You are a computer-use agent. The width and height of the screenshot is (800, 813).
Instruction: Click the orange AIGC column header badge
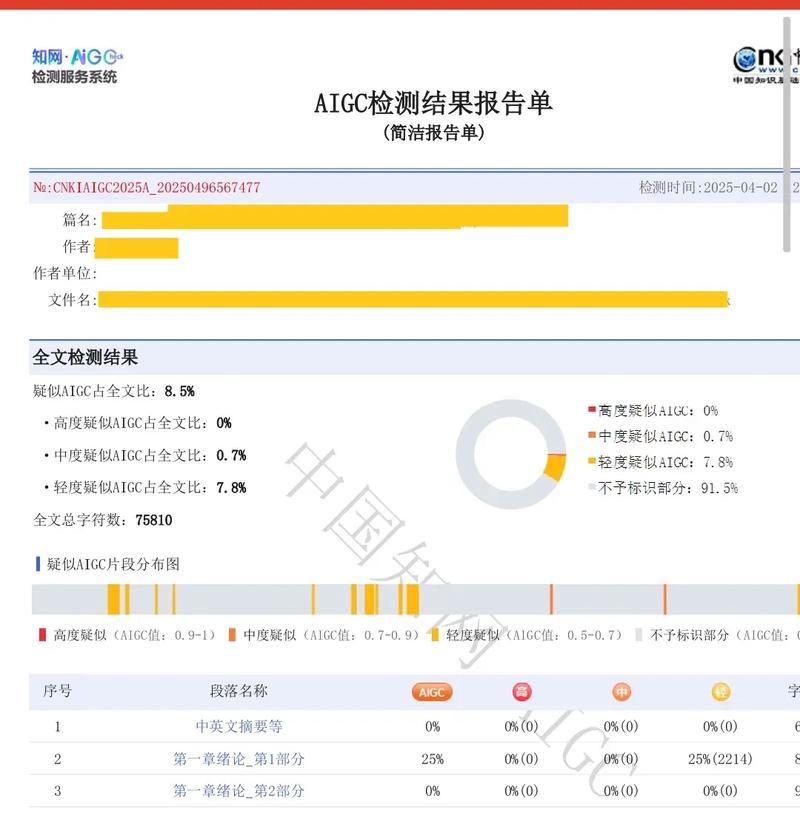pos(430,691)
